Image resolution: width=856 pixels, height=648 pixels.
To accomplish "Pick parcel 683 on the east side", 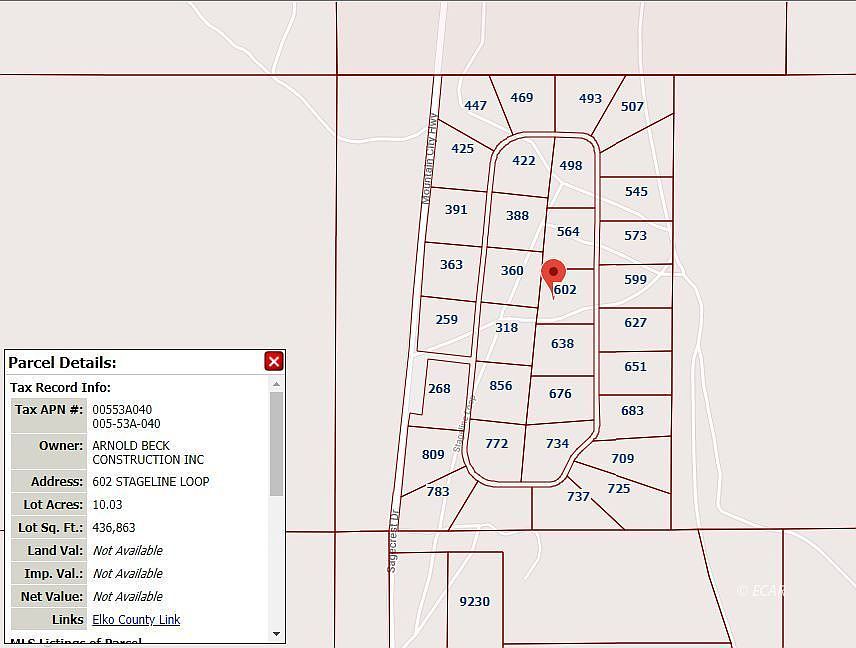I will 633,411.
